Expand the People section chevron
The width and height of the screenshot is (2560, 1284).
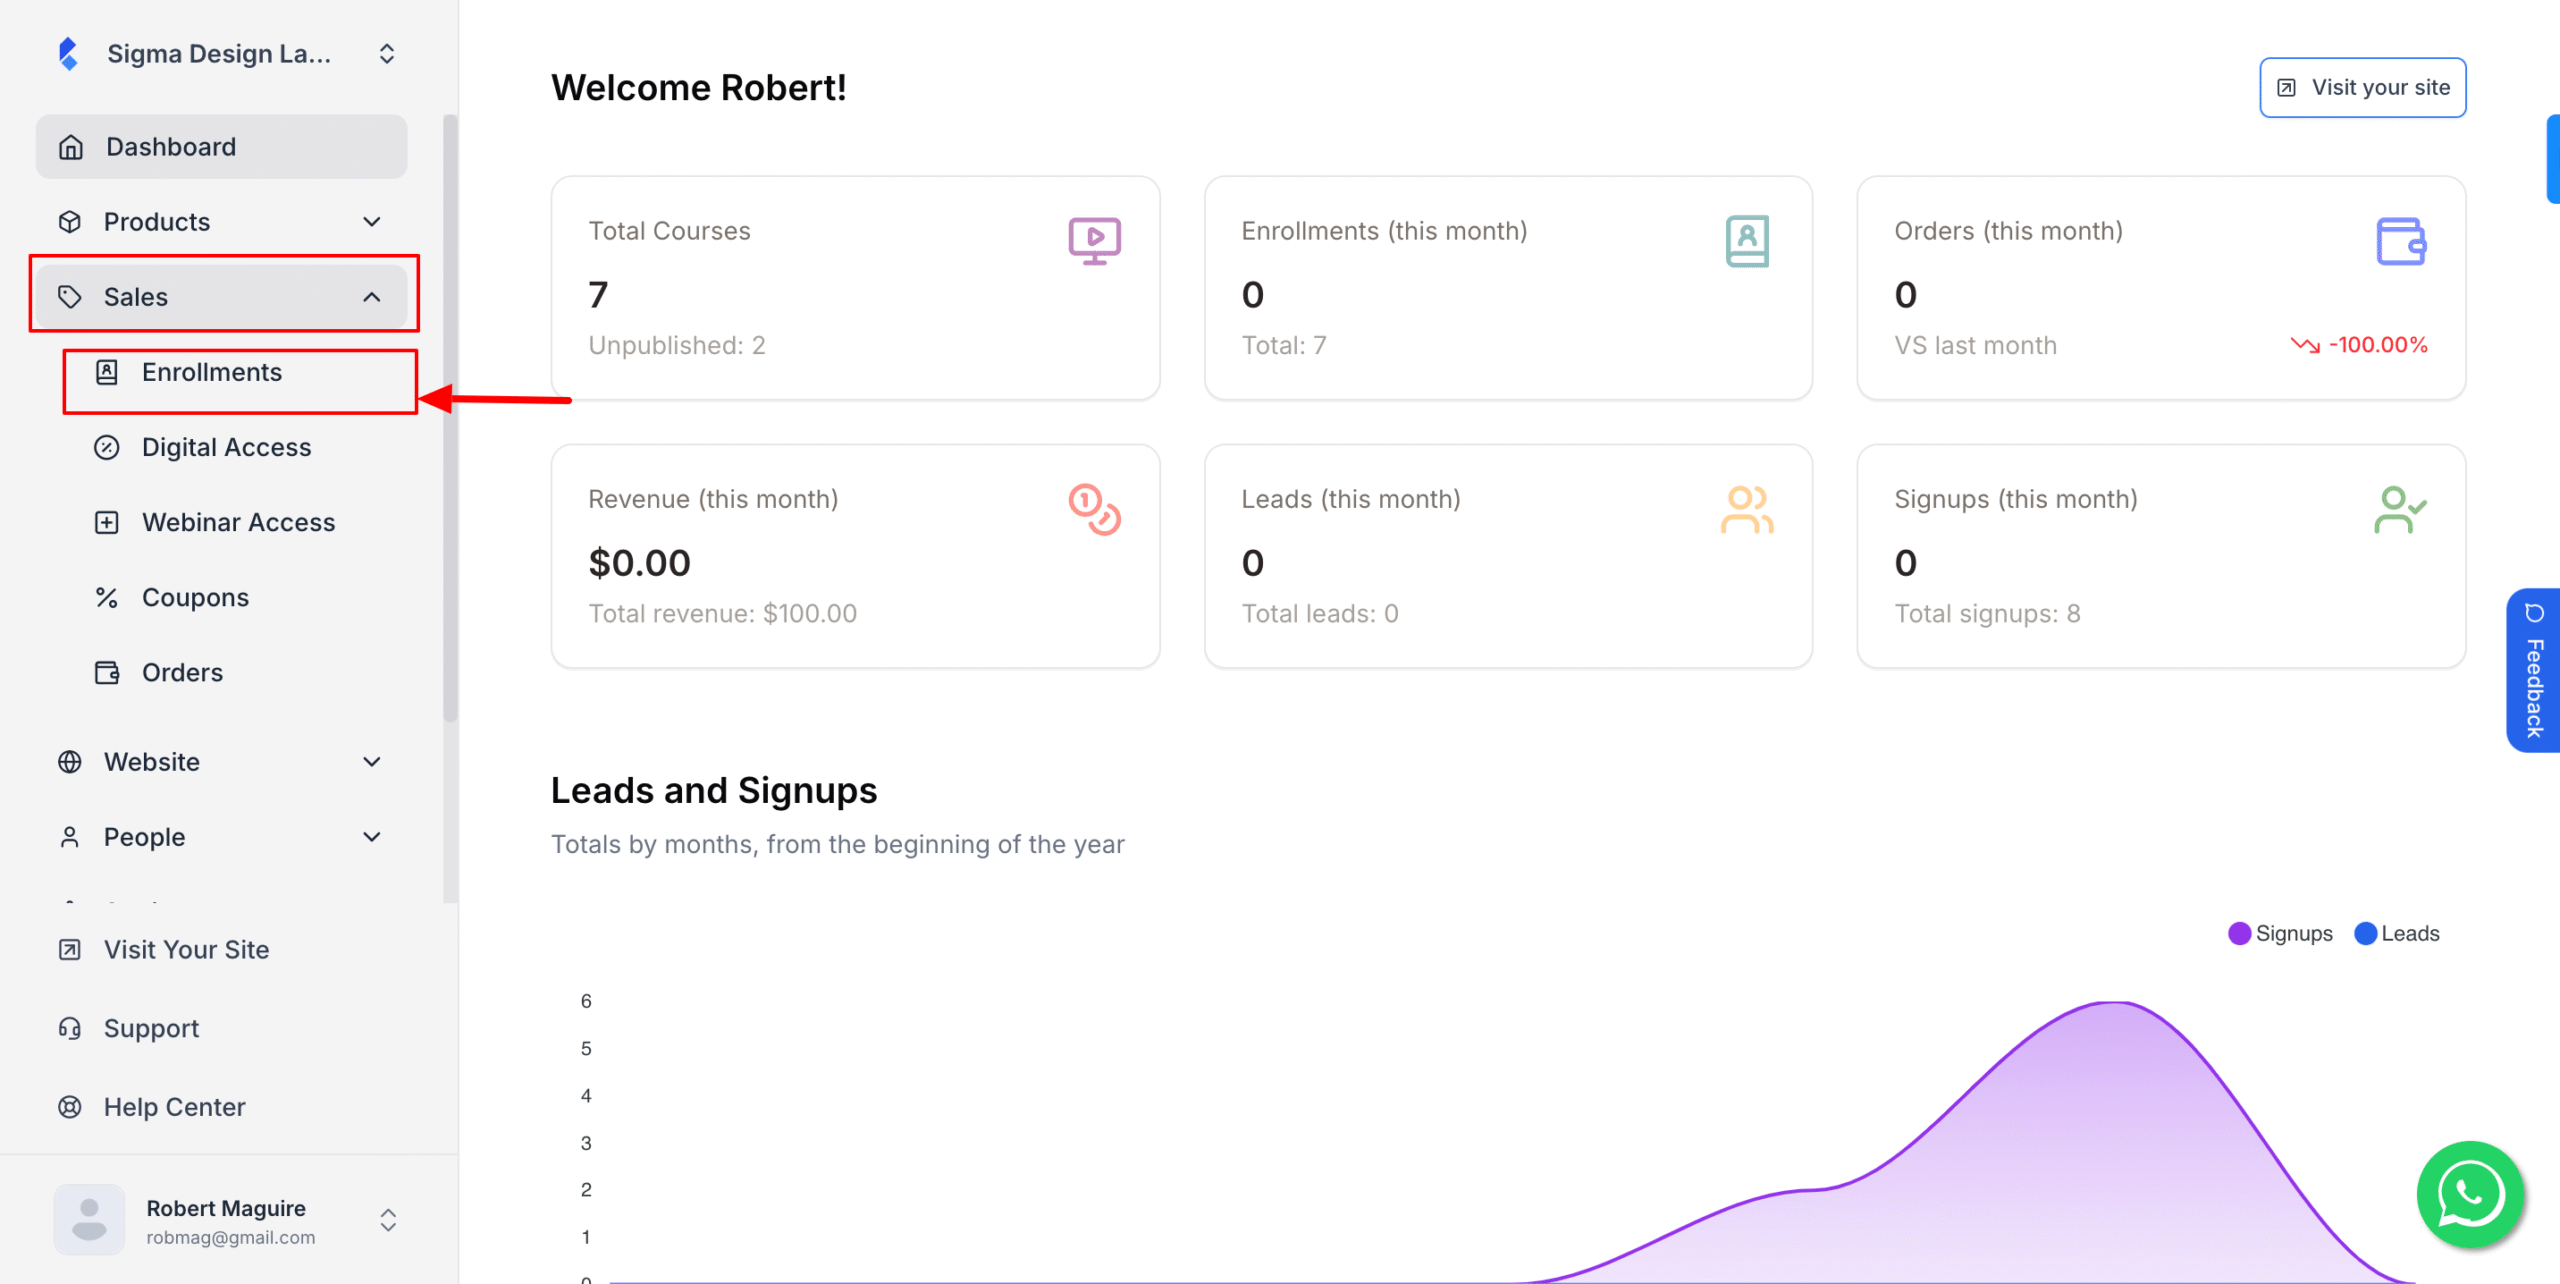(372, 837)
